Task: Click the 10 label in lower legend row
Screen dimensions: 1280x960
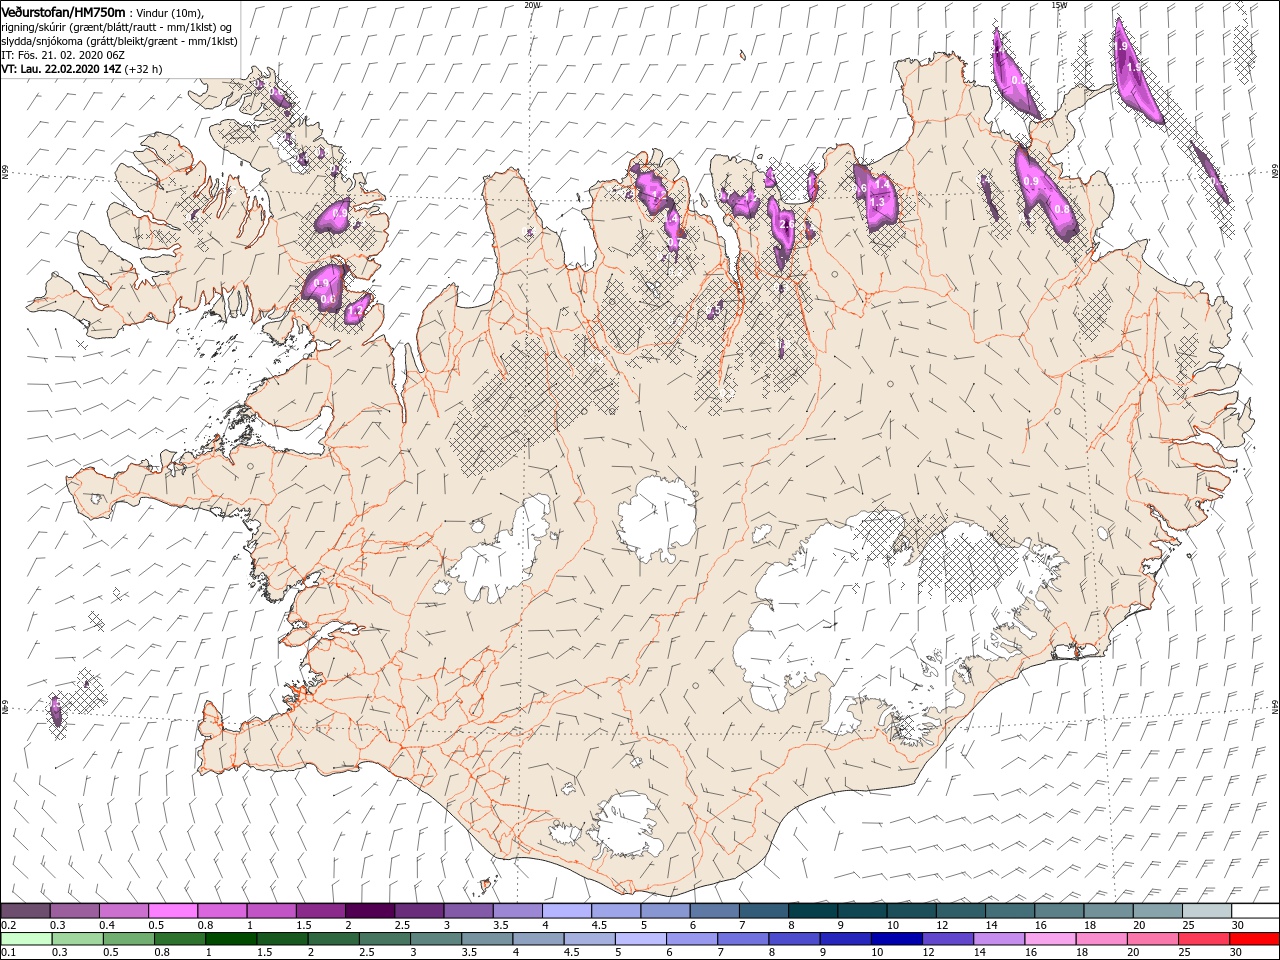Action: tap(876, 952)
